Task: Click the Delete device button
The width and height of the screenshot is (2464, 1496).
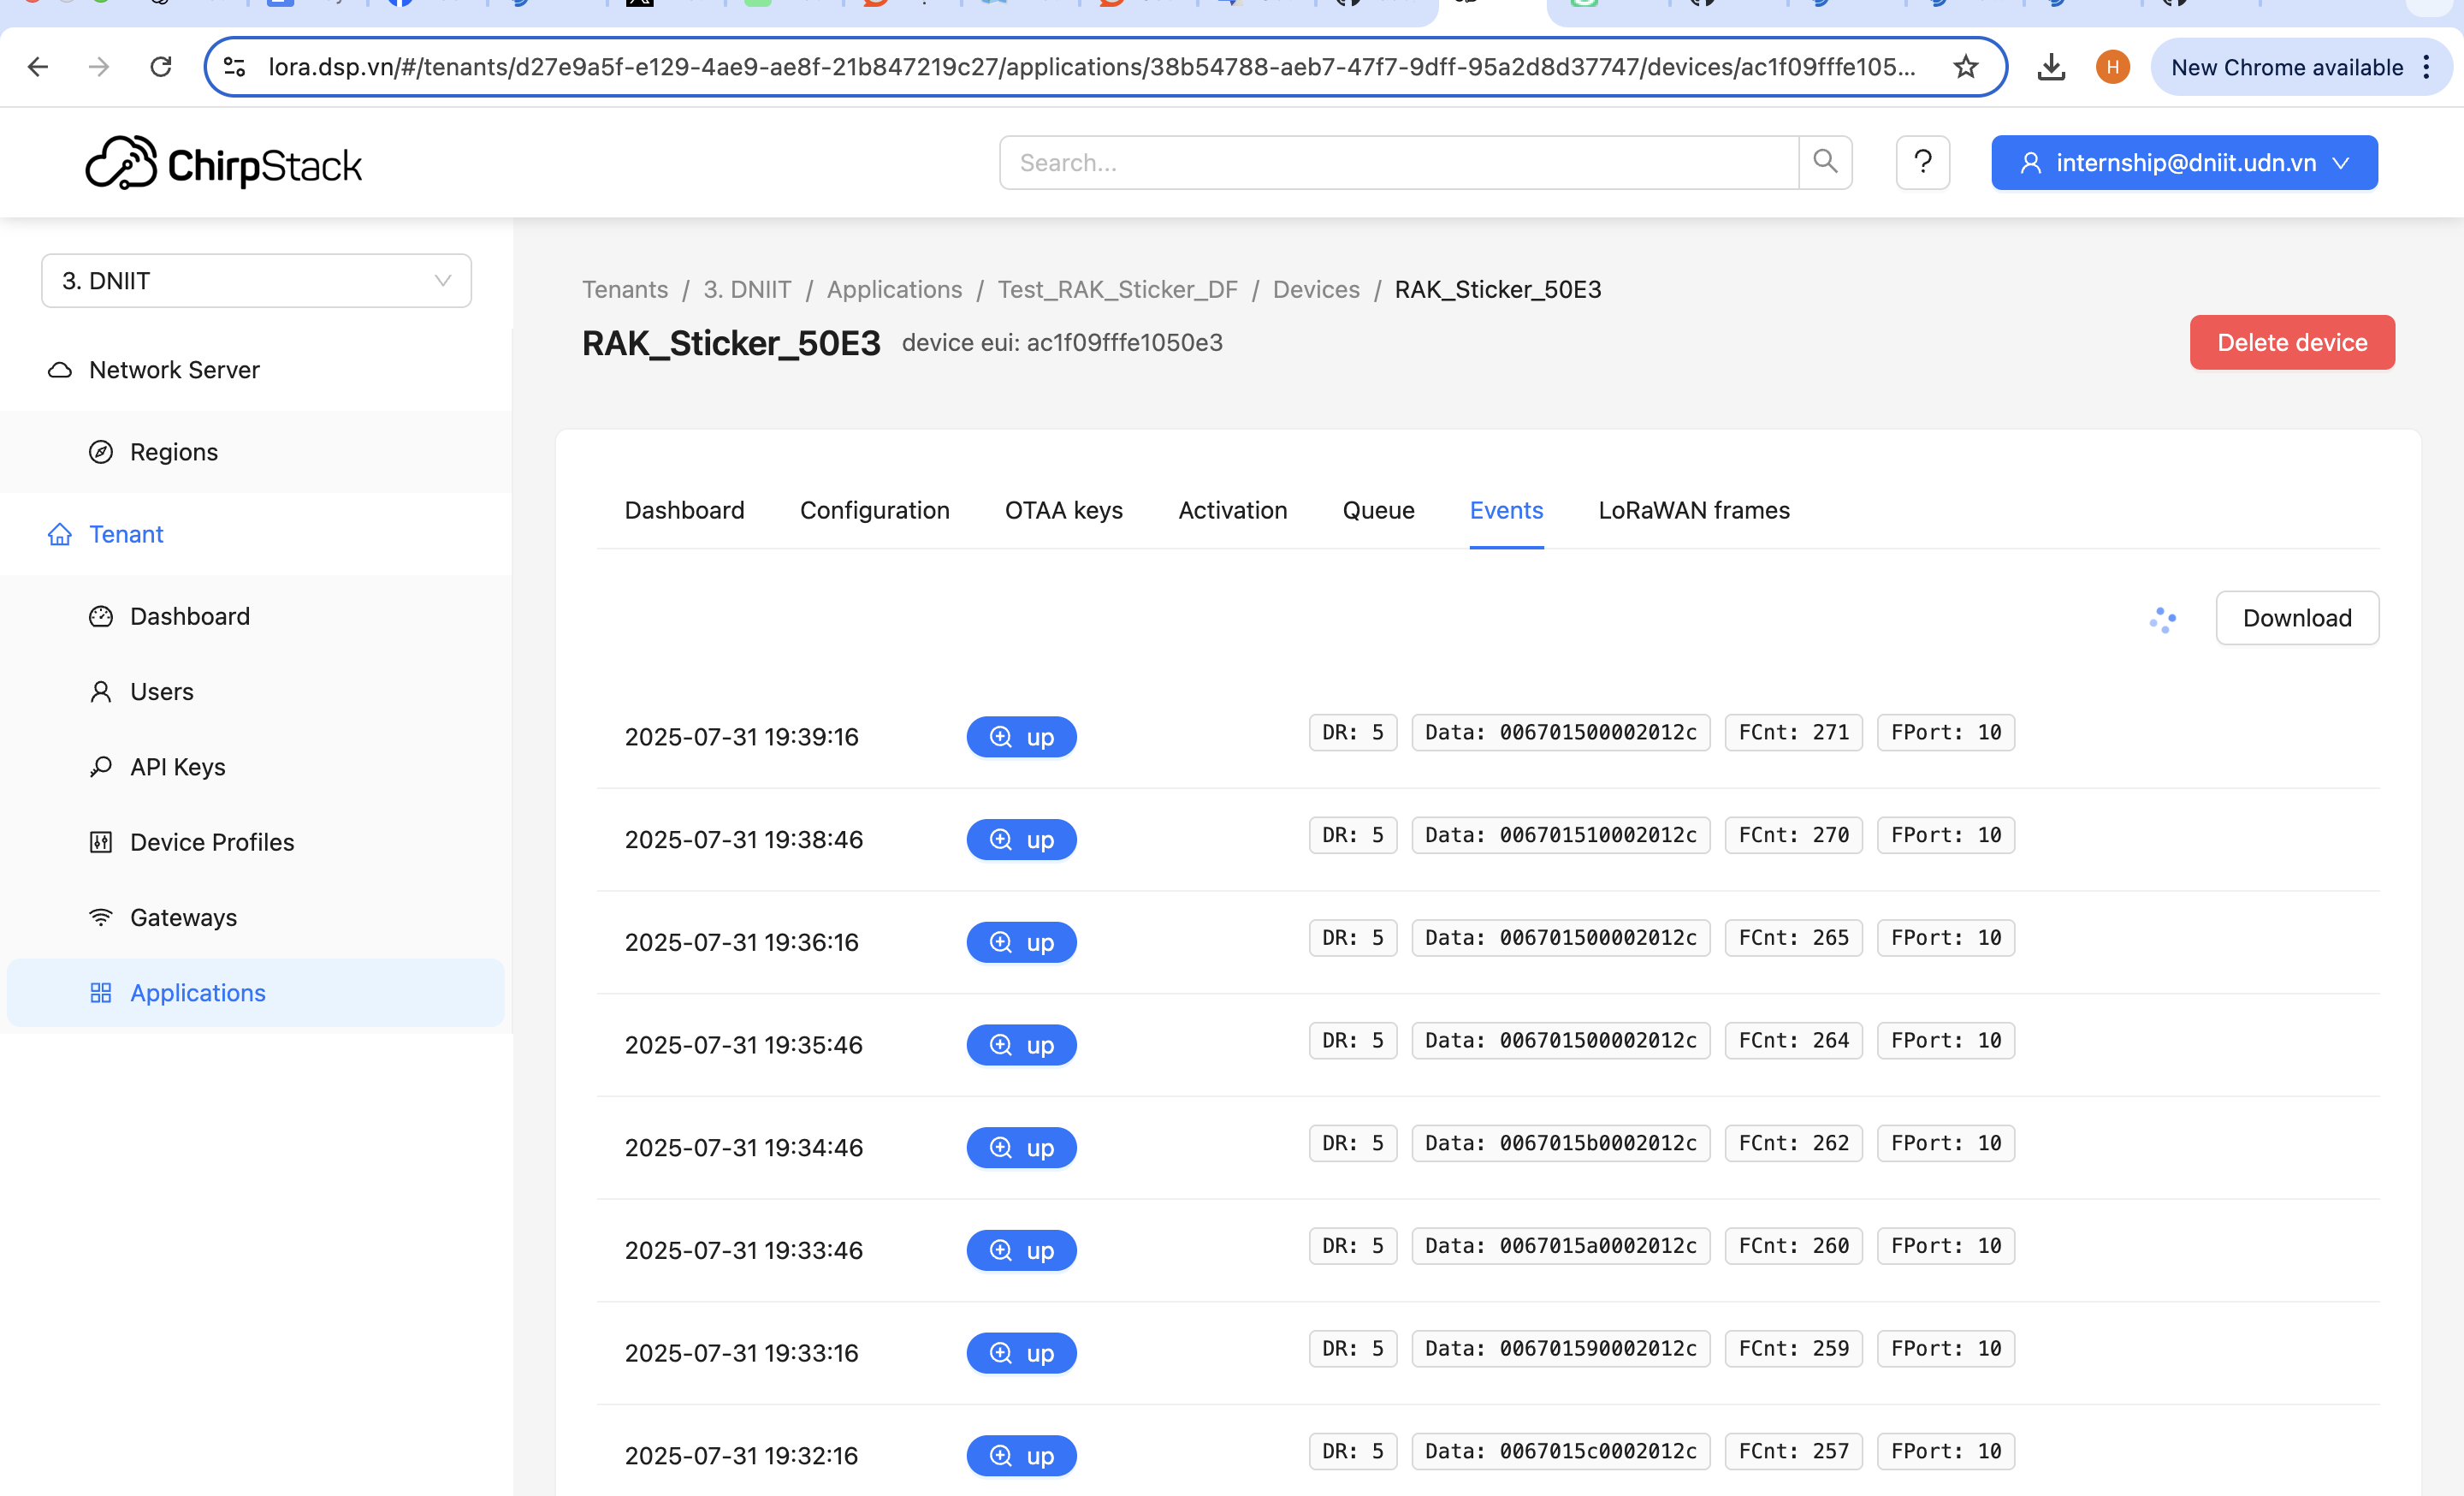Action: [2291, 342]
